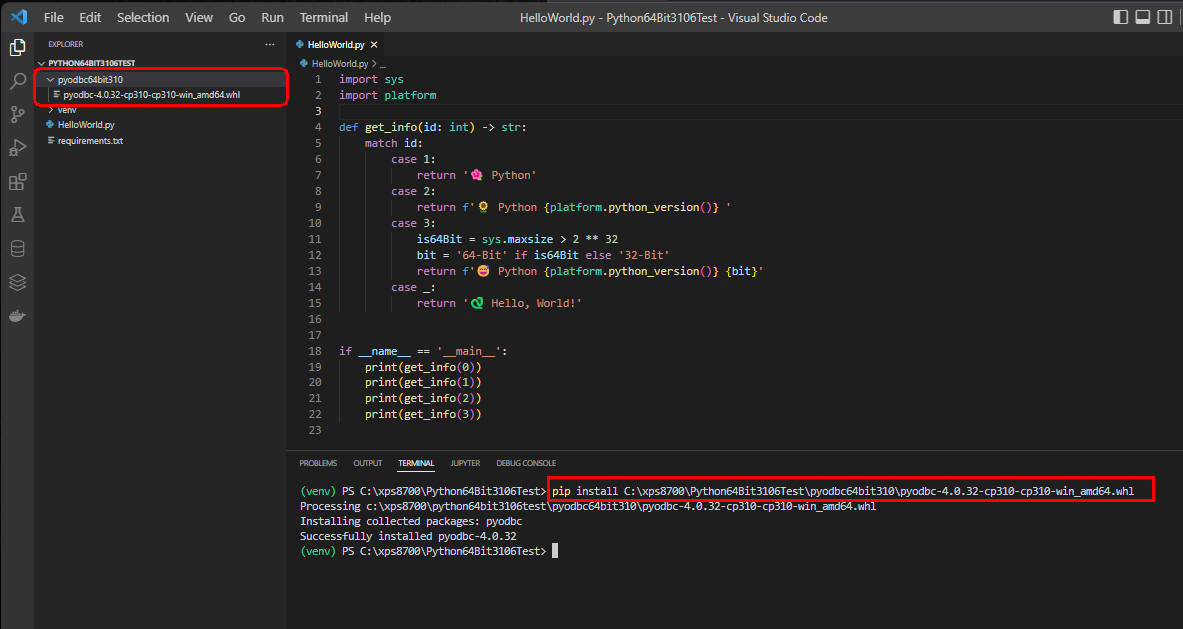Open the File menu
The image size is (1183, 629).
tap(54, 17)
